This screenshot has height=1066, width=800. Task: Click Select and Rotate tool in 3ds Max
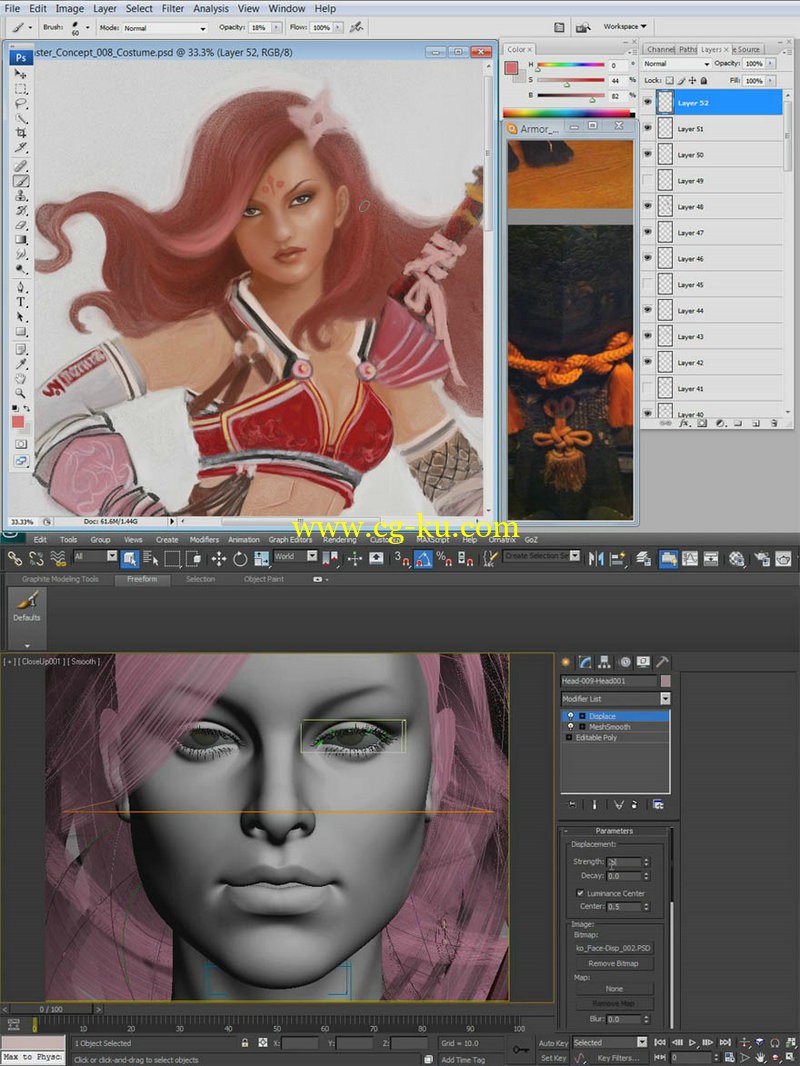click(x=240, y=559)
